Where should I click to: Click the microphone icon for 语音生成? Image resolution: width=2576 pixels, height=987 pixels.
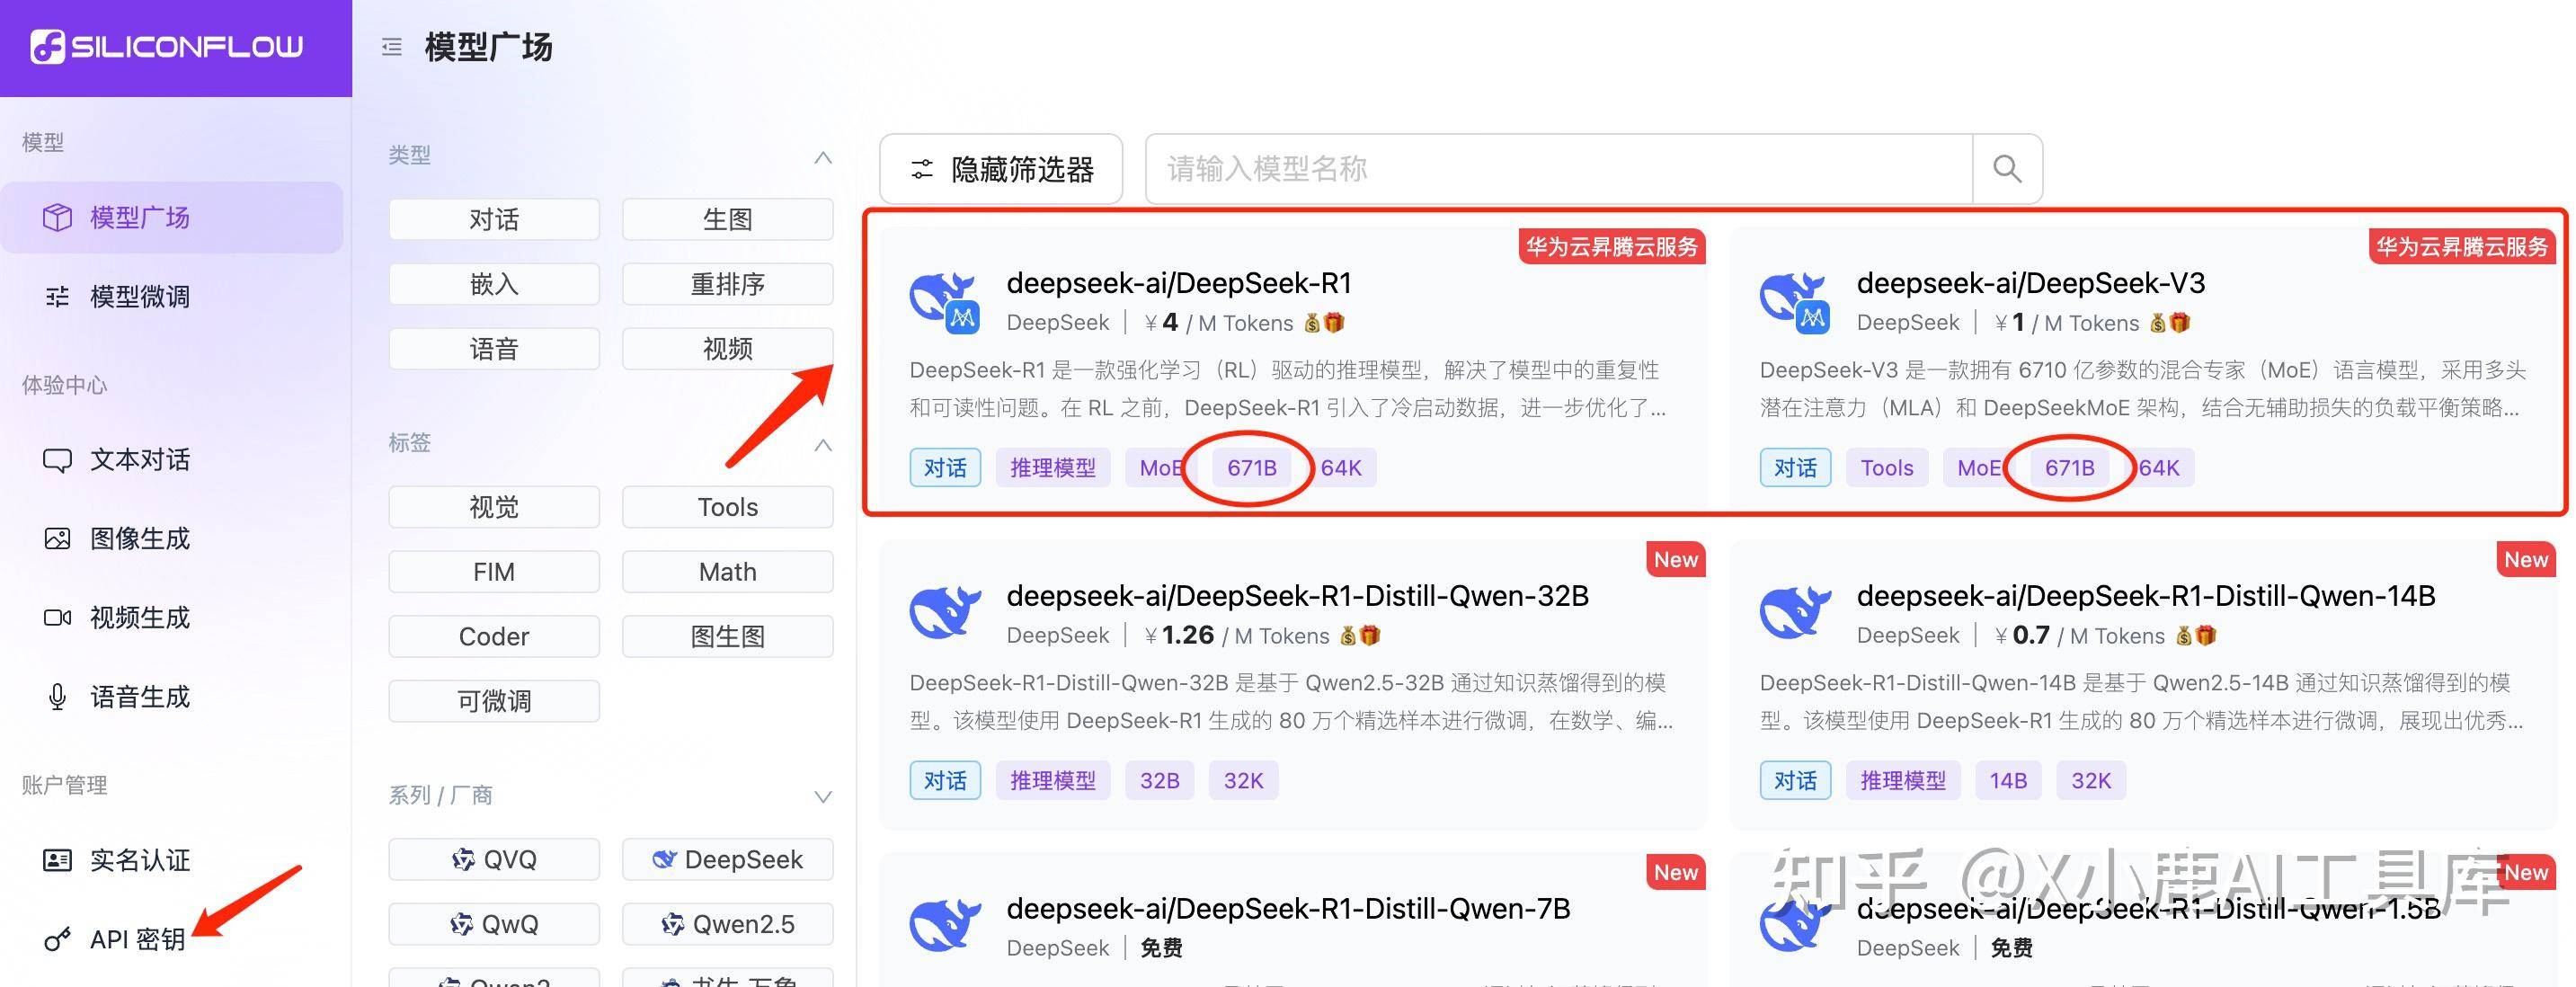point(57,696)
